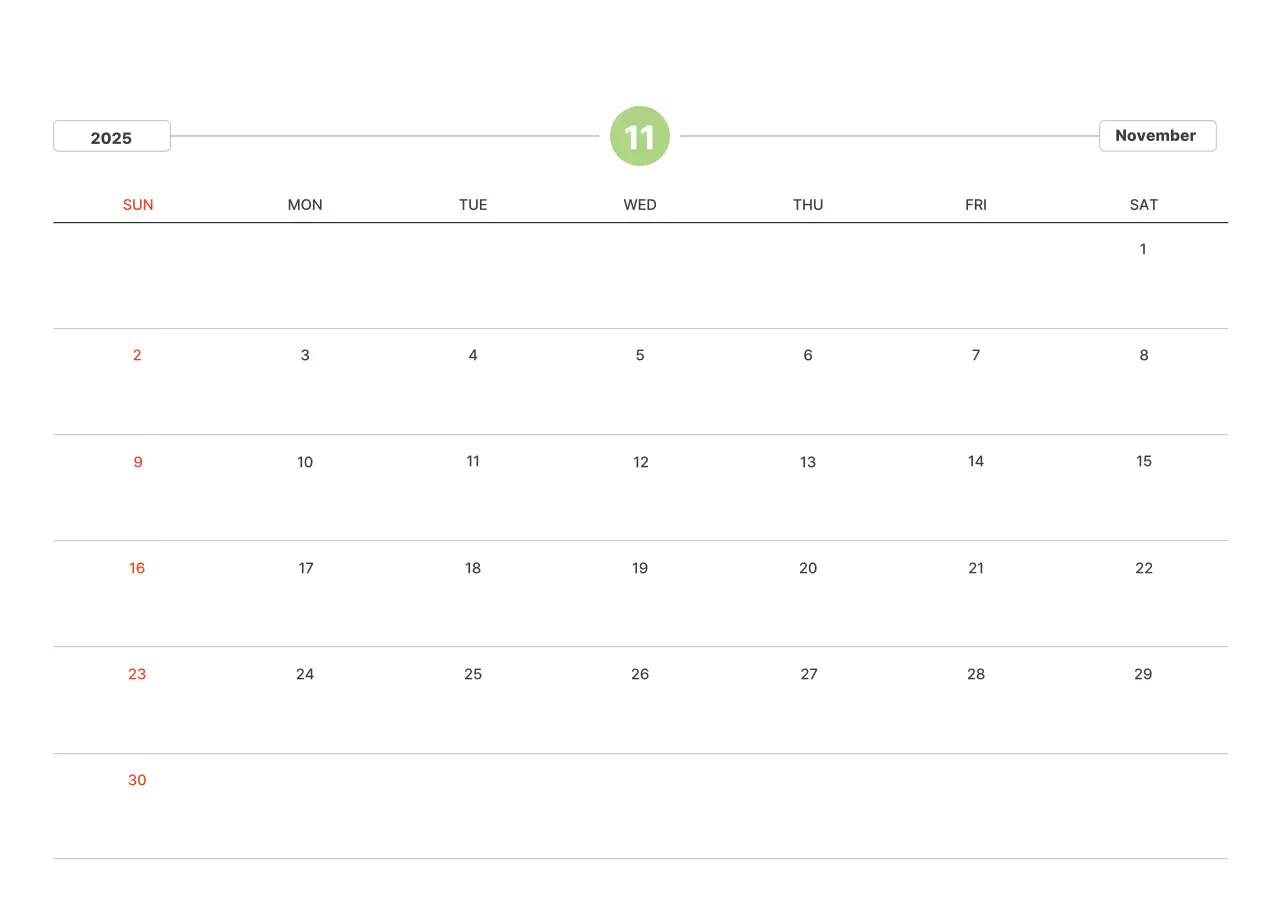Viewport: 1280px width, 916px height.
Task: Select the WED column header
Action: 640,205
